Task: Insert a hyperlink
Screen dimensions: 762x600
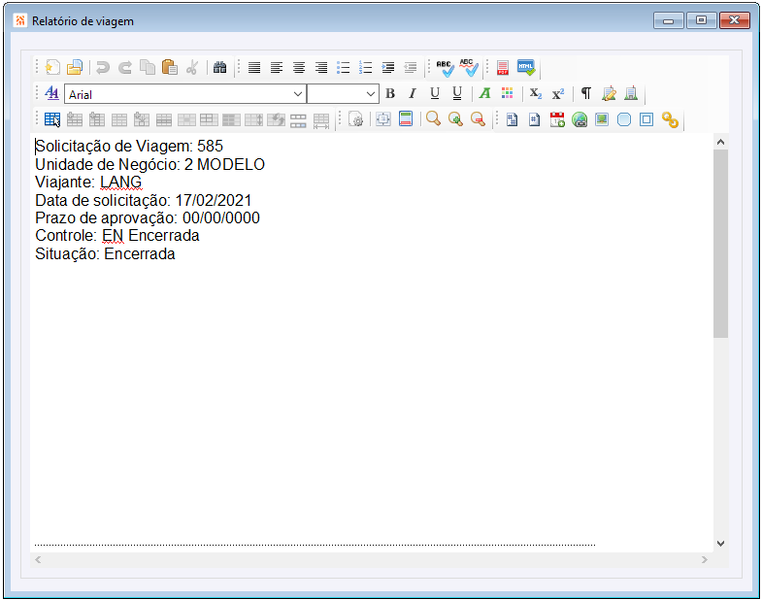Action: click(670, 120)
